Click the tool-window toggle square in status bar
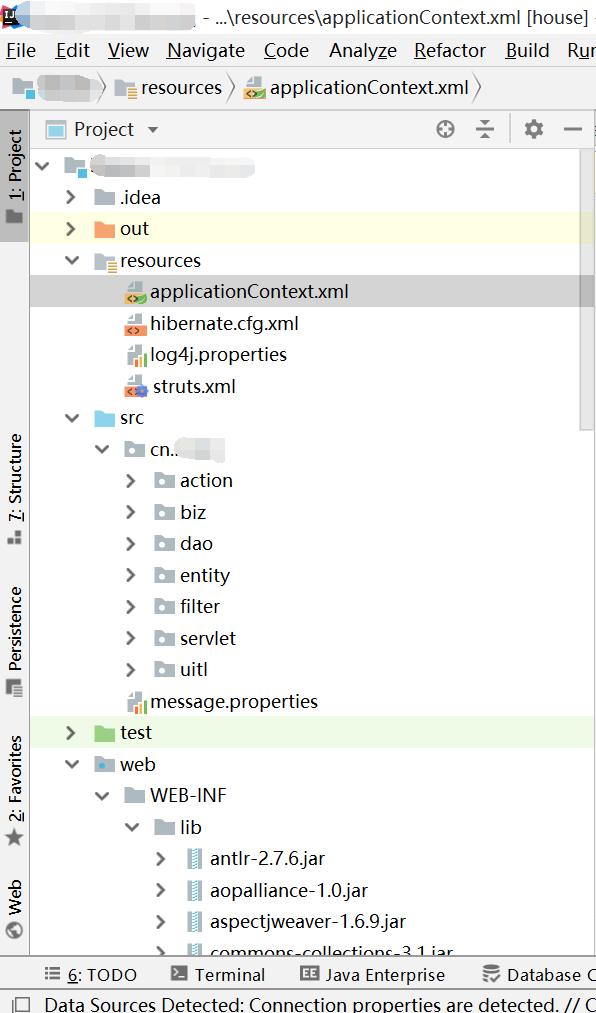The height and width of the screenshot is (1013, 596). pyautogui.click(x=22, y=1005)
